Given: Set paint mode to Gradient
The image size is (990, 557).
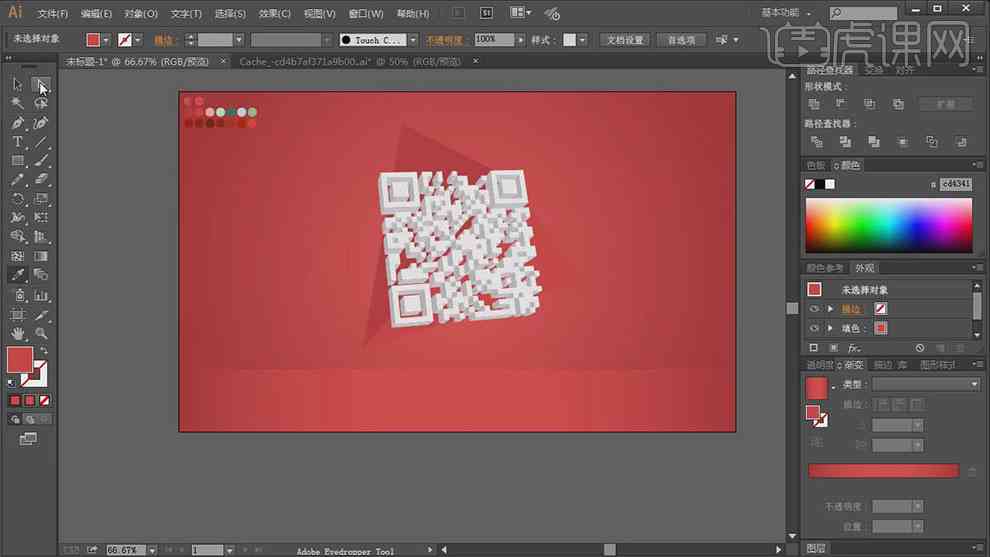Looking at the screenshot, I should [x=30, y=400].
